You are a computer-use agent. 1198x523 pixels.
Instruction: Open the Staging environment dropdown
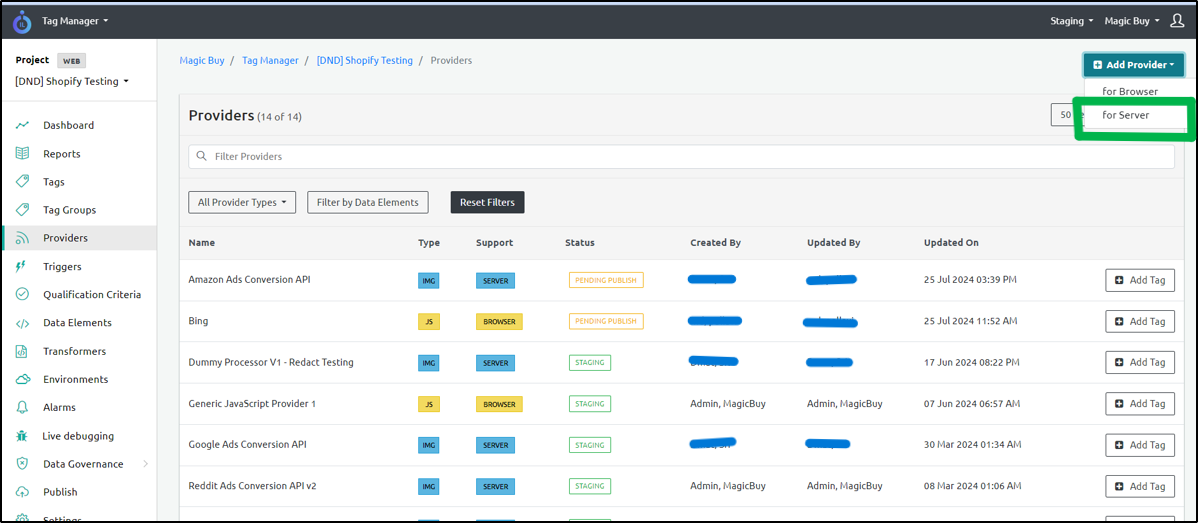tap(1072, 21)
